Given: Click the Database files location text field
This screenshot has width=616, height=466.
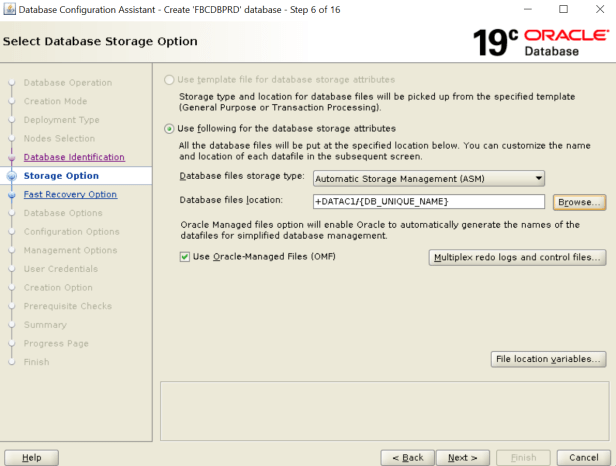Looking at the screenshot, I should pos(429,202).
